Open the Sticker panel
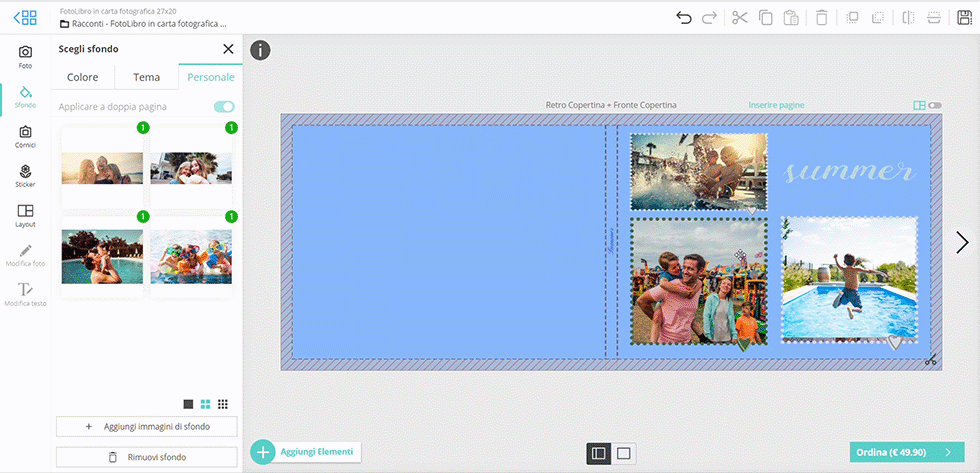980x473 pixels. (25, 177)
